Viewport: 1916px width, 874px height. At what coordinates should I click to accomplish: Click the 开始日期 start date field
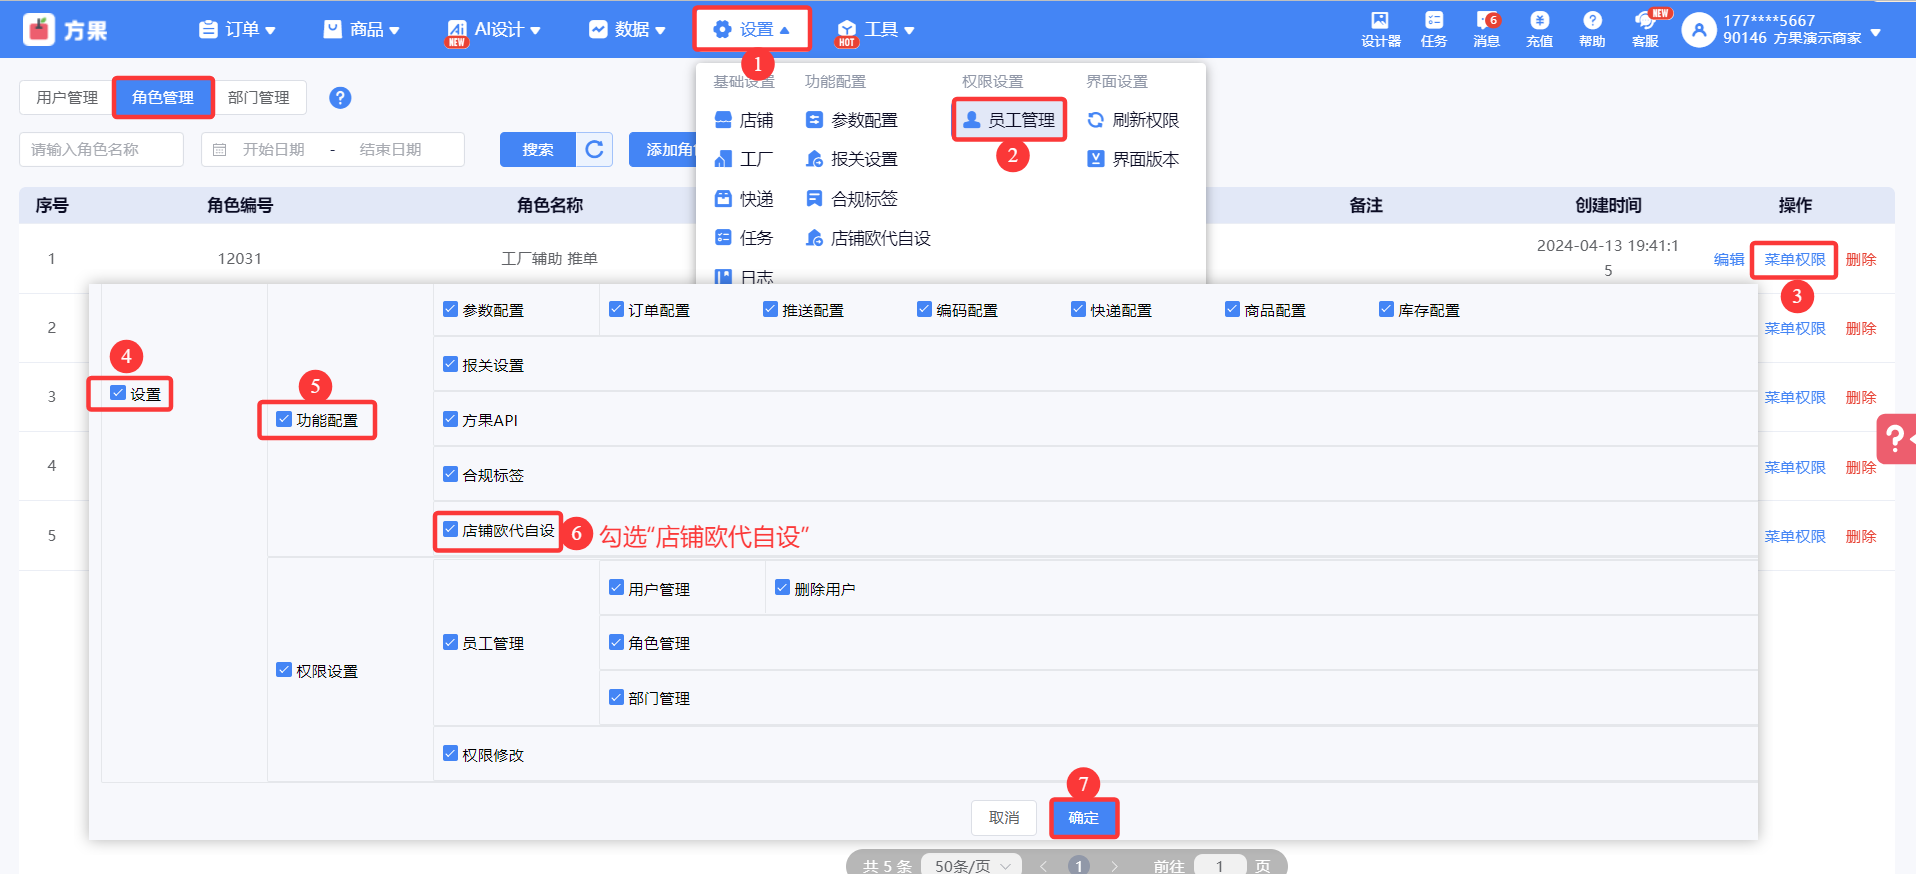coord(273,150)
